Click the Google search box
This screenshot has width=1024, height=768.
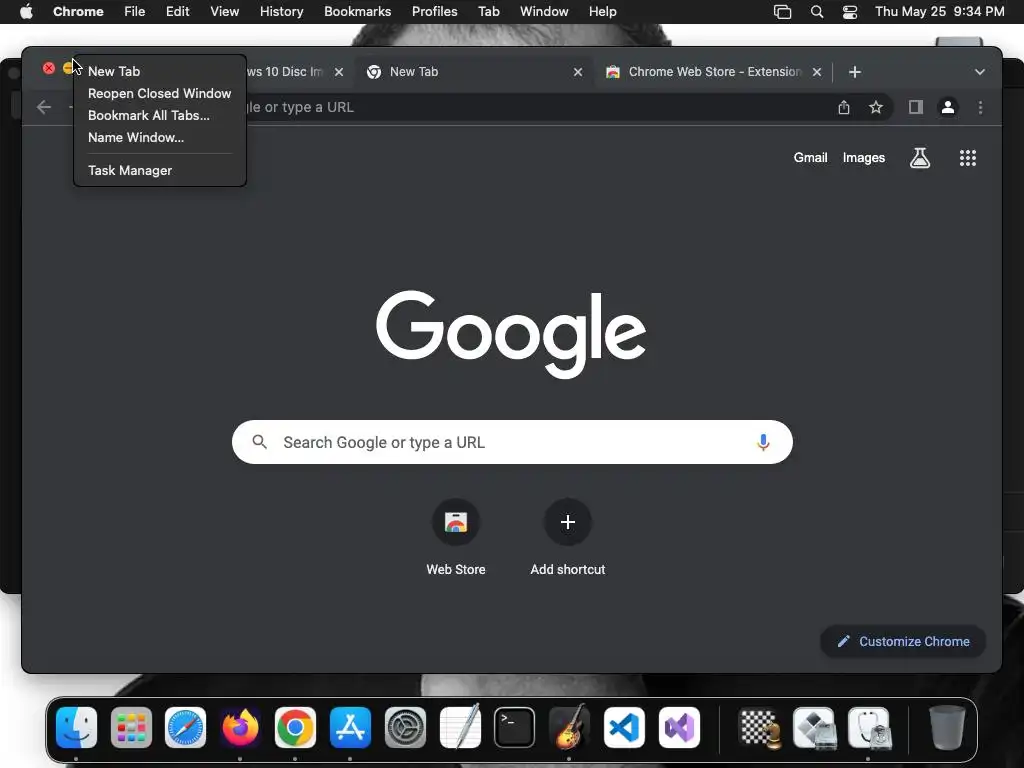[512, 442]
